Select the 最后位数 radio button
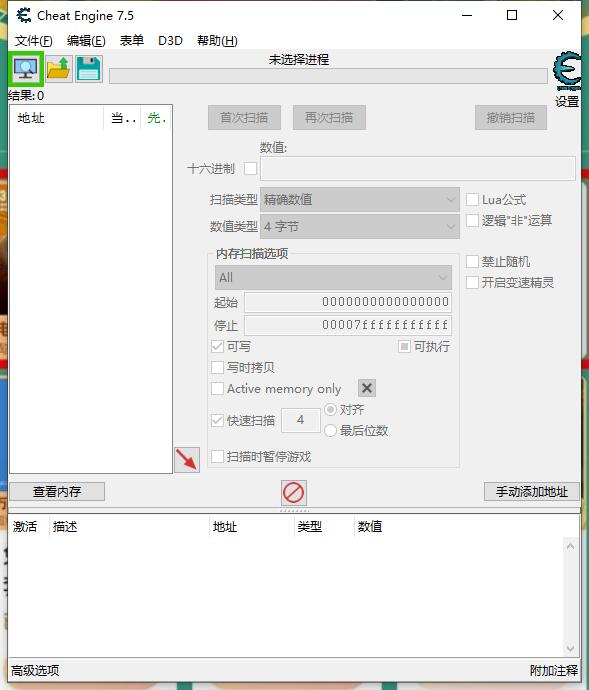This screenshot has width=589, height=690. pos(331,430)
